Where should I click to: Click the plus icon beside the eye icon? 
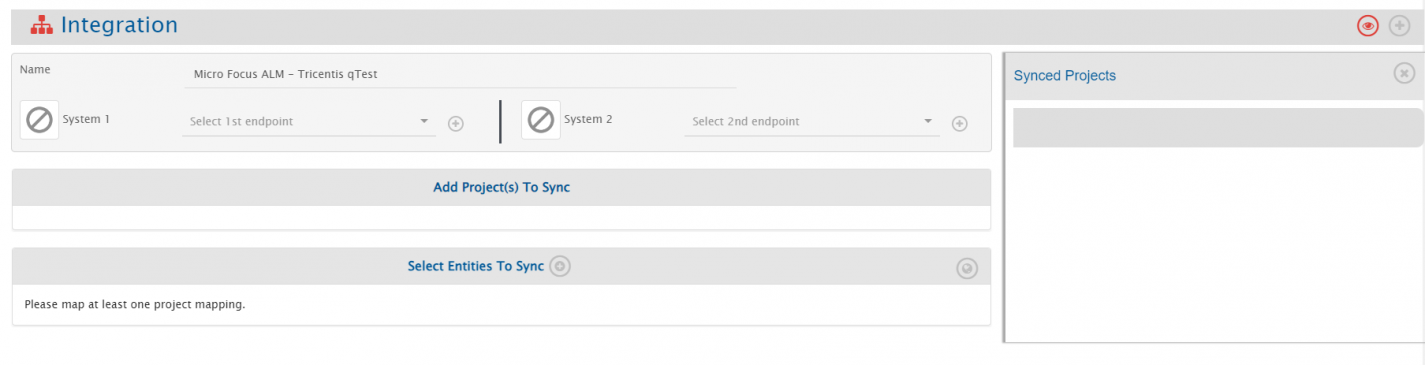(1400, 26)
